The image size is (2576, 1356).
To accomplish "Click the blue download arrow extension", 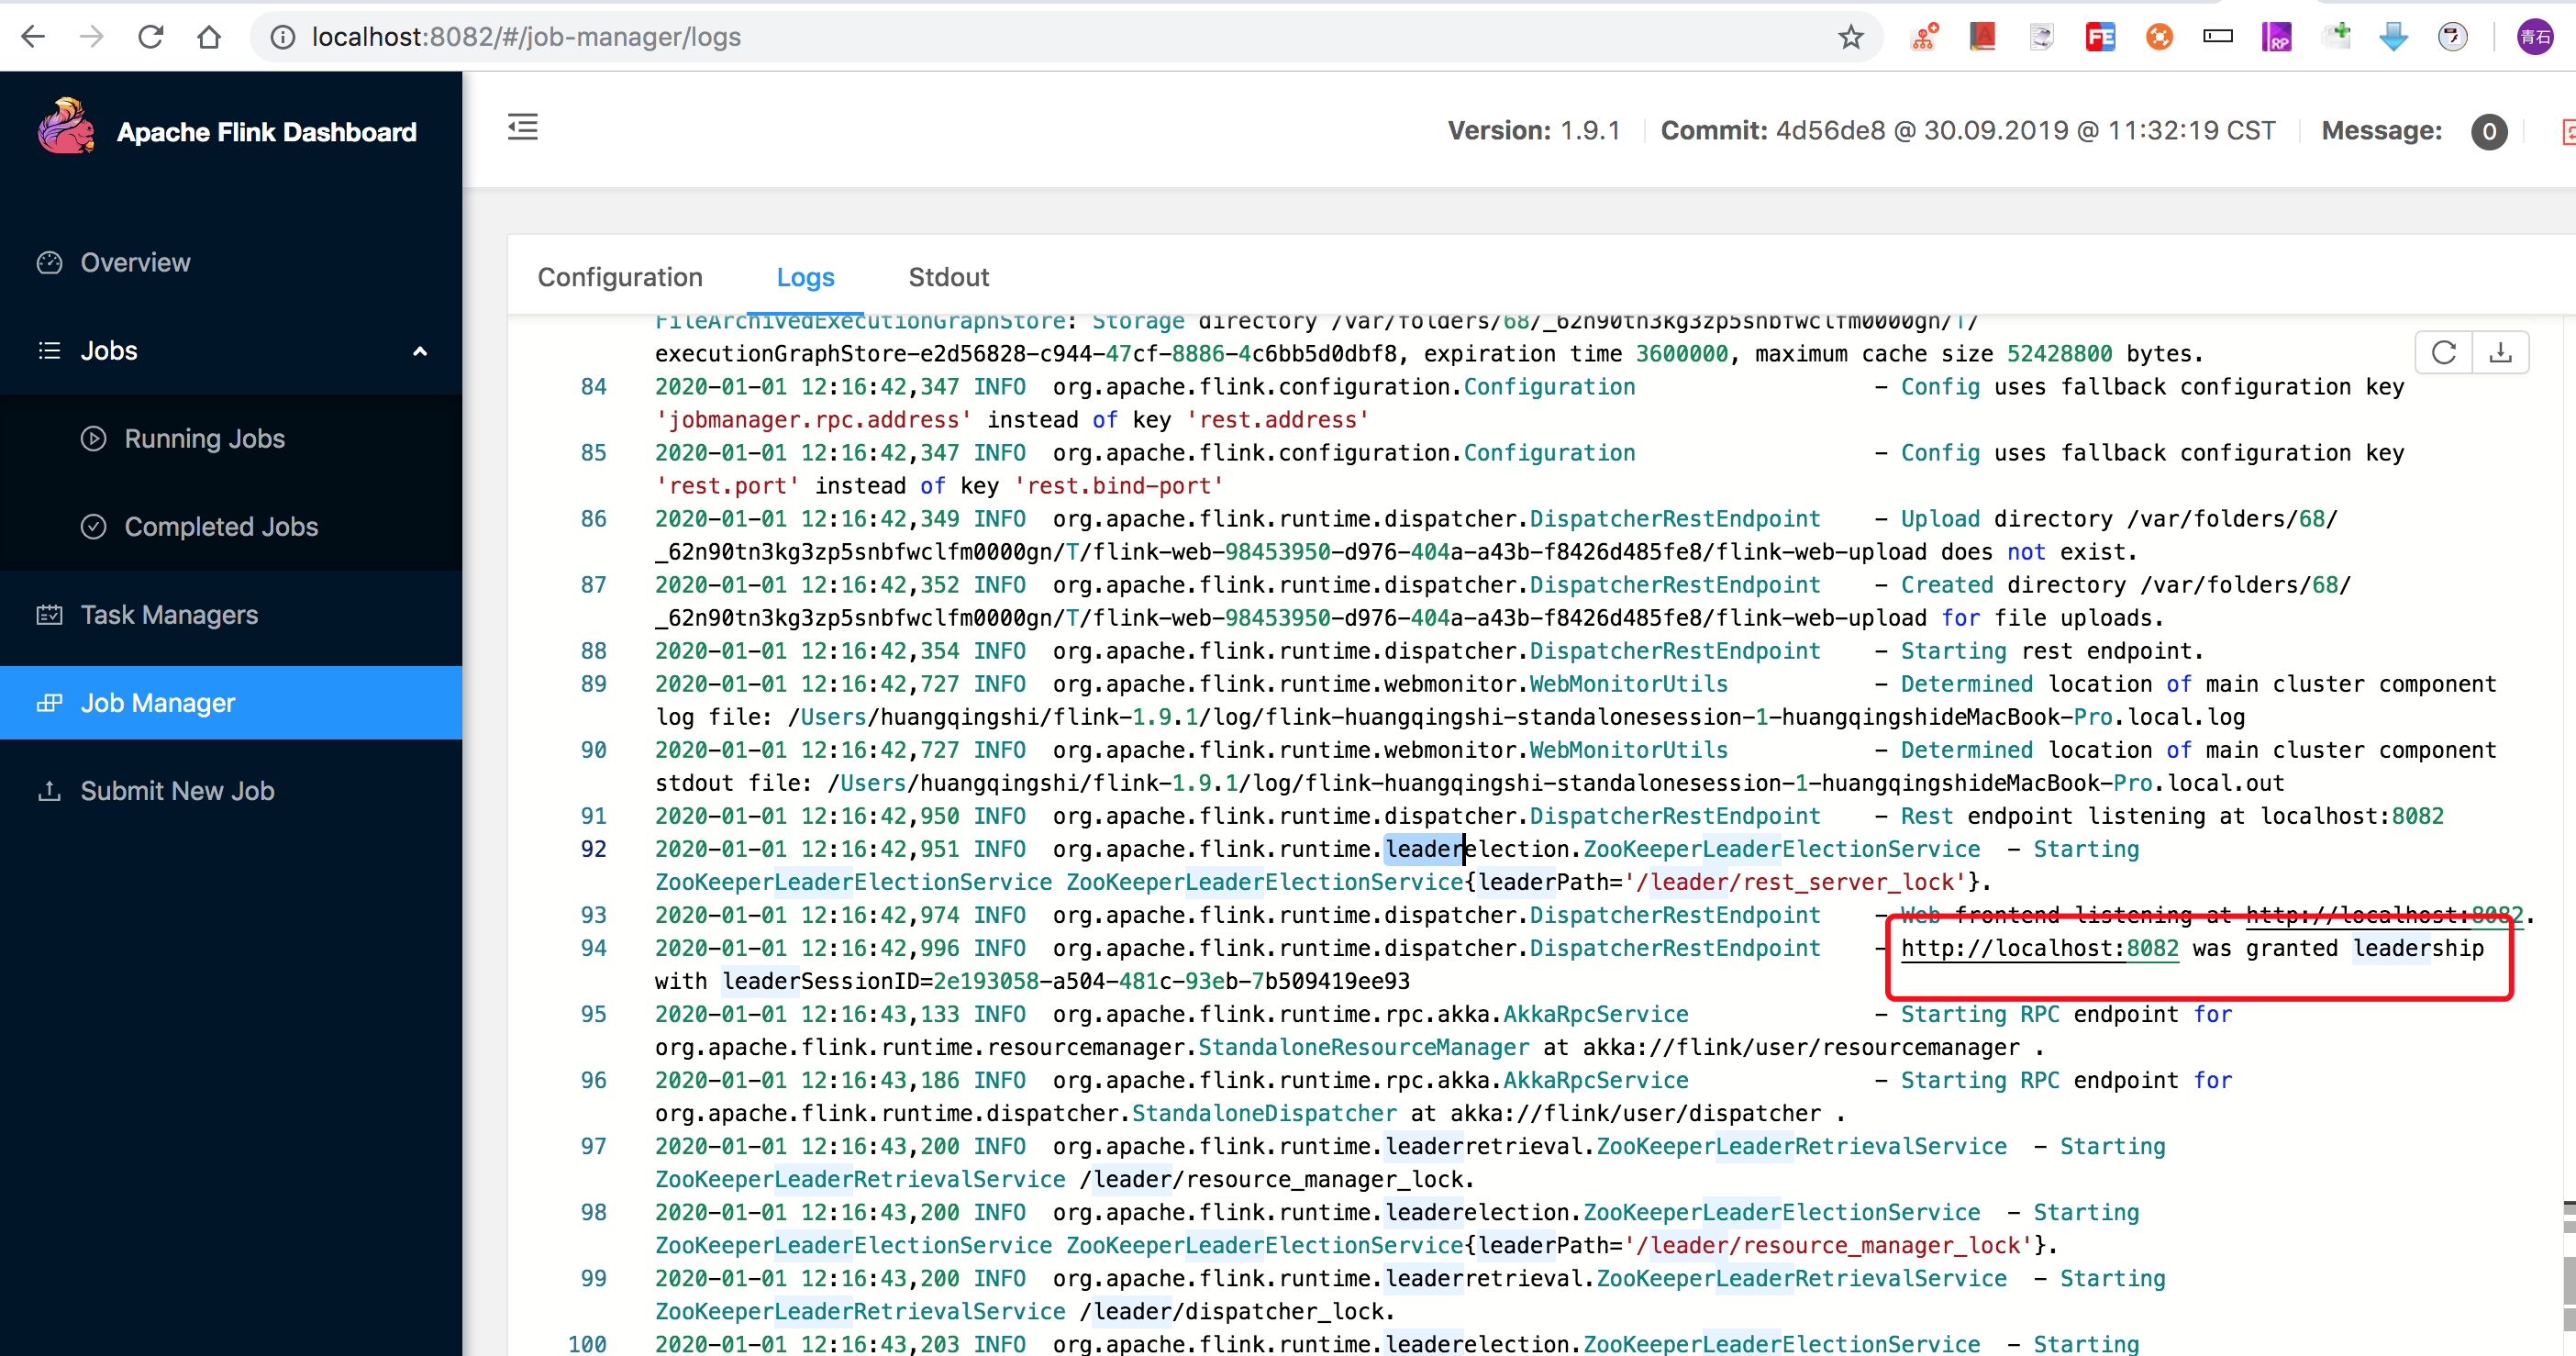I will pyautogui.click(x=2393, y=37).
